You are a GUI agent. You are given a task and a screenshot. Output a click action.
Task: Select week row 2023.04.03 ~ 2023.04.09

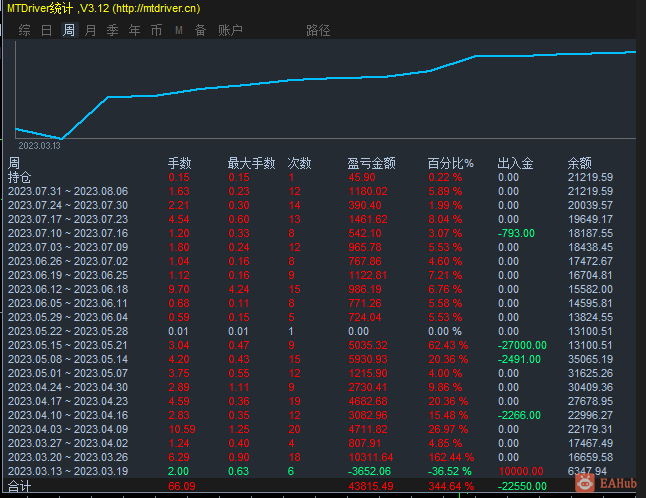point(310,430)
